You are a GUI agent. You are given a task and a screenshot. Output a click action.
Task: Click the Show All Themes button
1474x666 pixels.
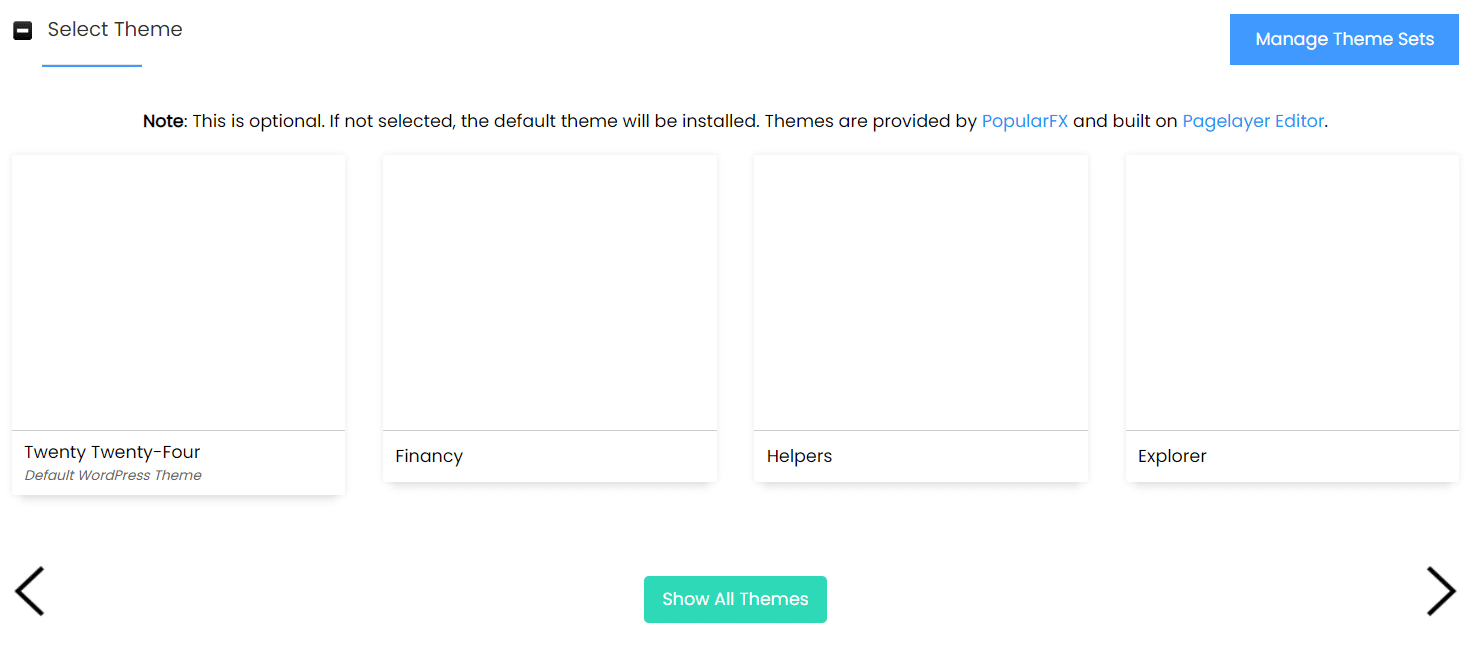click(735, 599)
